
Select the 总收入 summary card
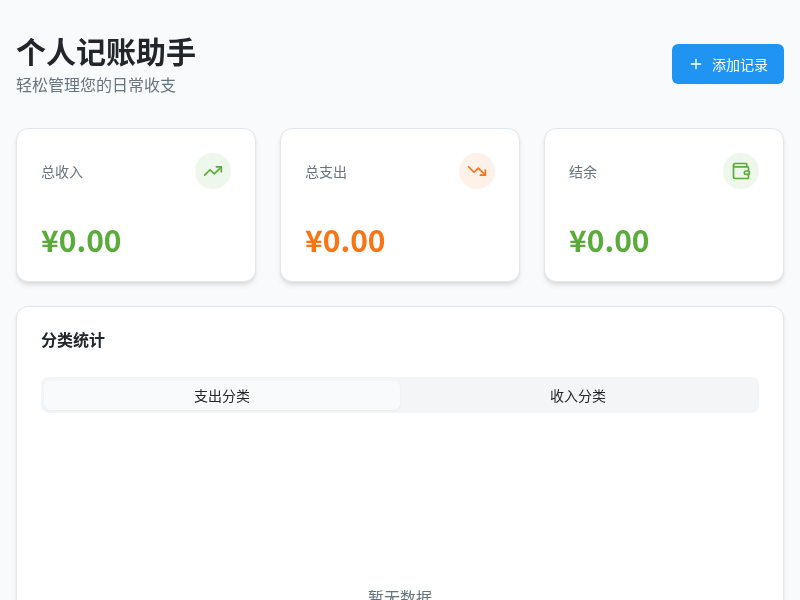136,205
